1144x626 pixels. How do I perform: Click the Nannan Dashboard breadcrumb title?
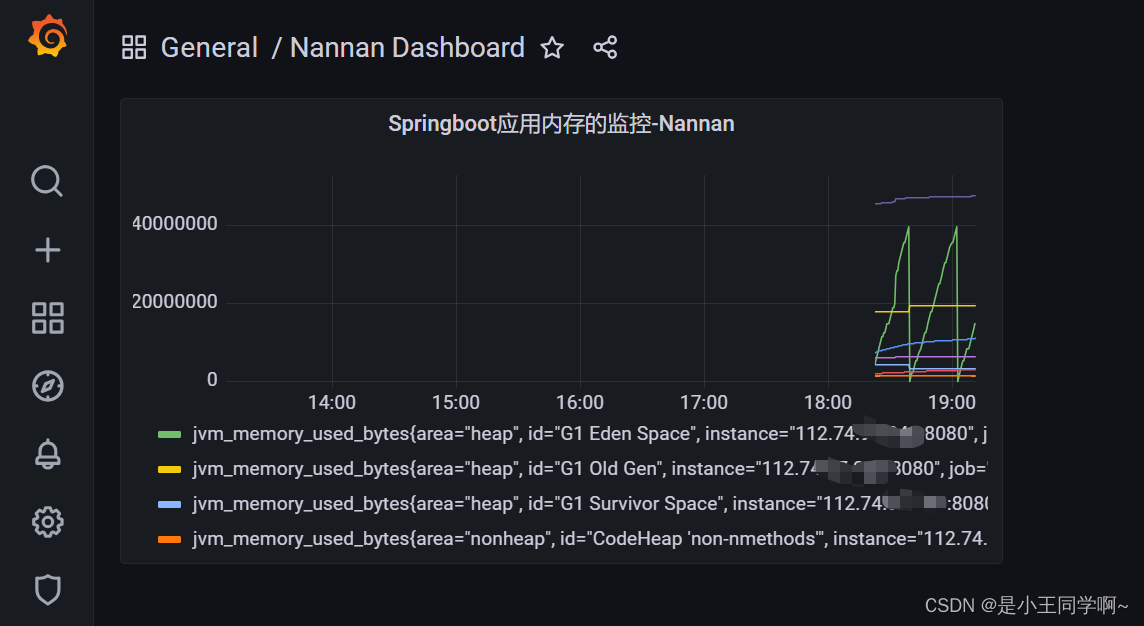point(407,47)
